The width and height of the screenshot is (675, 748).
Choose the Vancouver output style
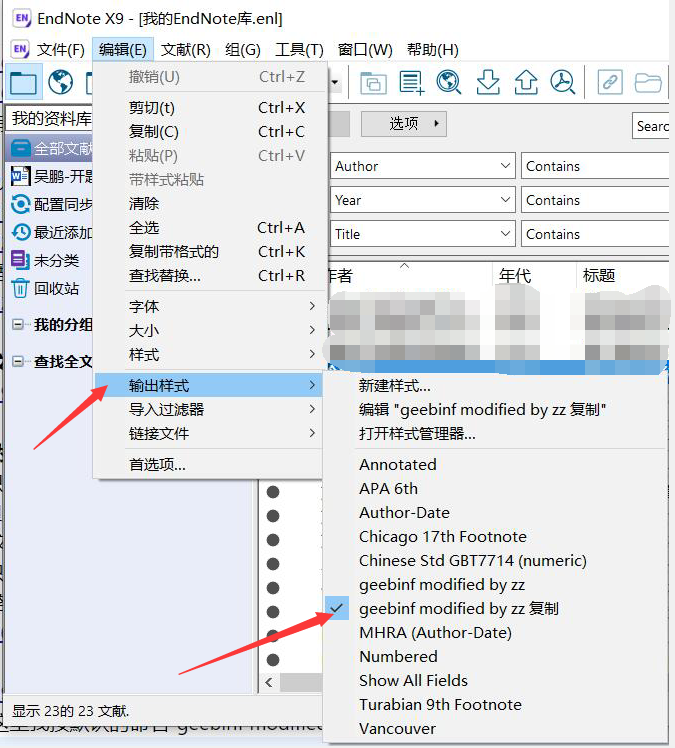click(x=397, y=729)
